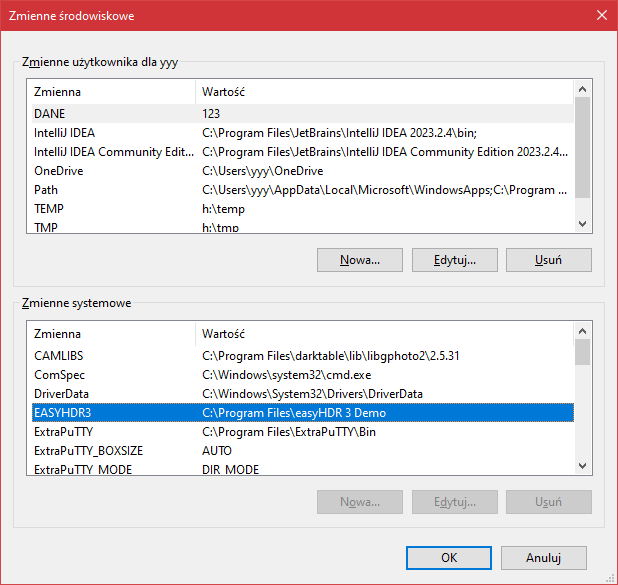Sort user variables by Zmienna column header
This screenshot has height=585, width=618.
[x=110, y=92]
